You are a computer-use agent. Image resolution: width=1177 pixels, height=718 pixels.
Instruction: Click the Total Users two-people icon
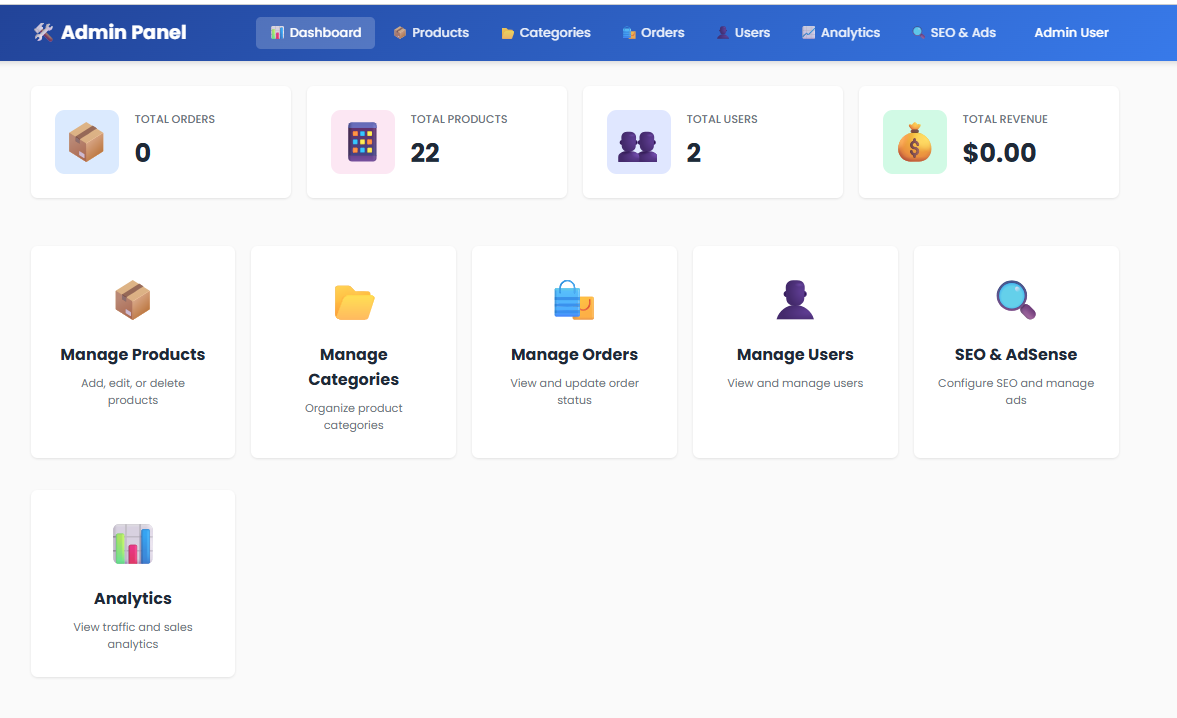[x=638, y=146]
